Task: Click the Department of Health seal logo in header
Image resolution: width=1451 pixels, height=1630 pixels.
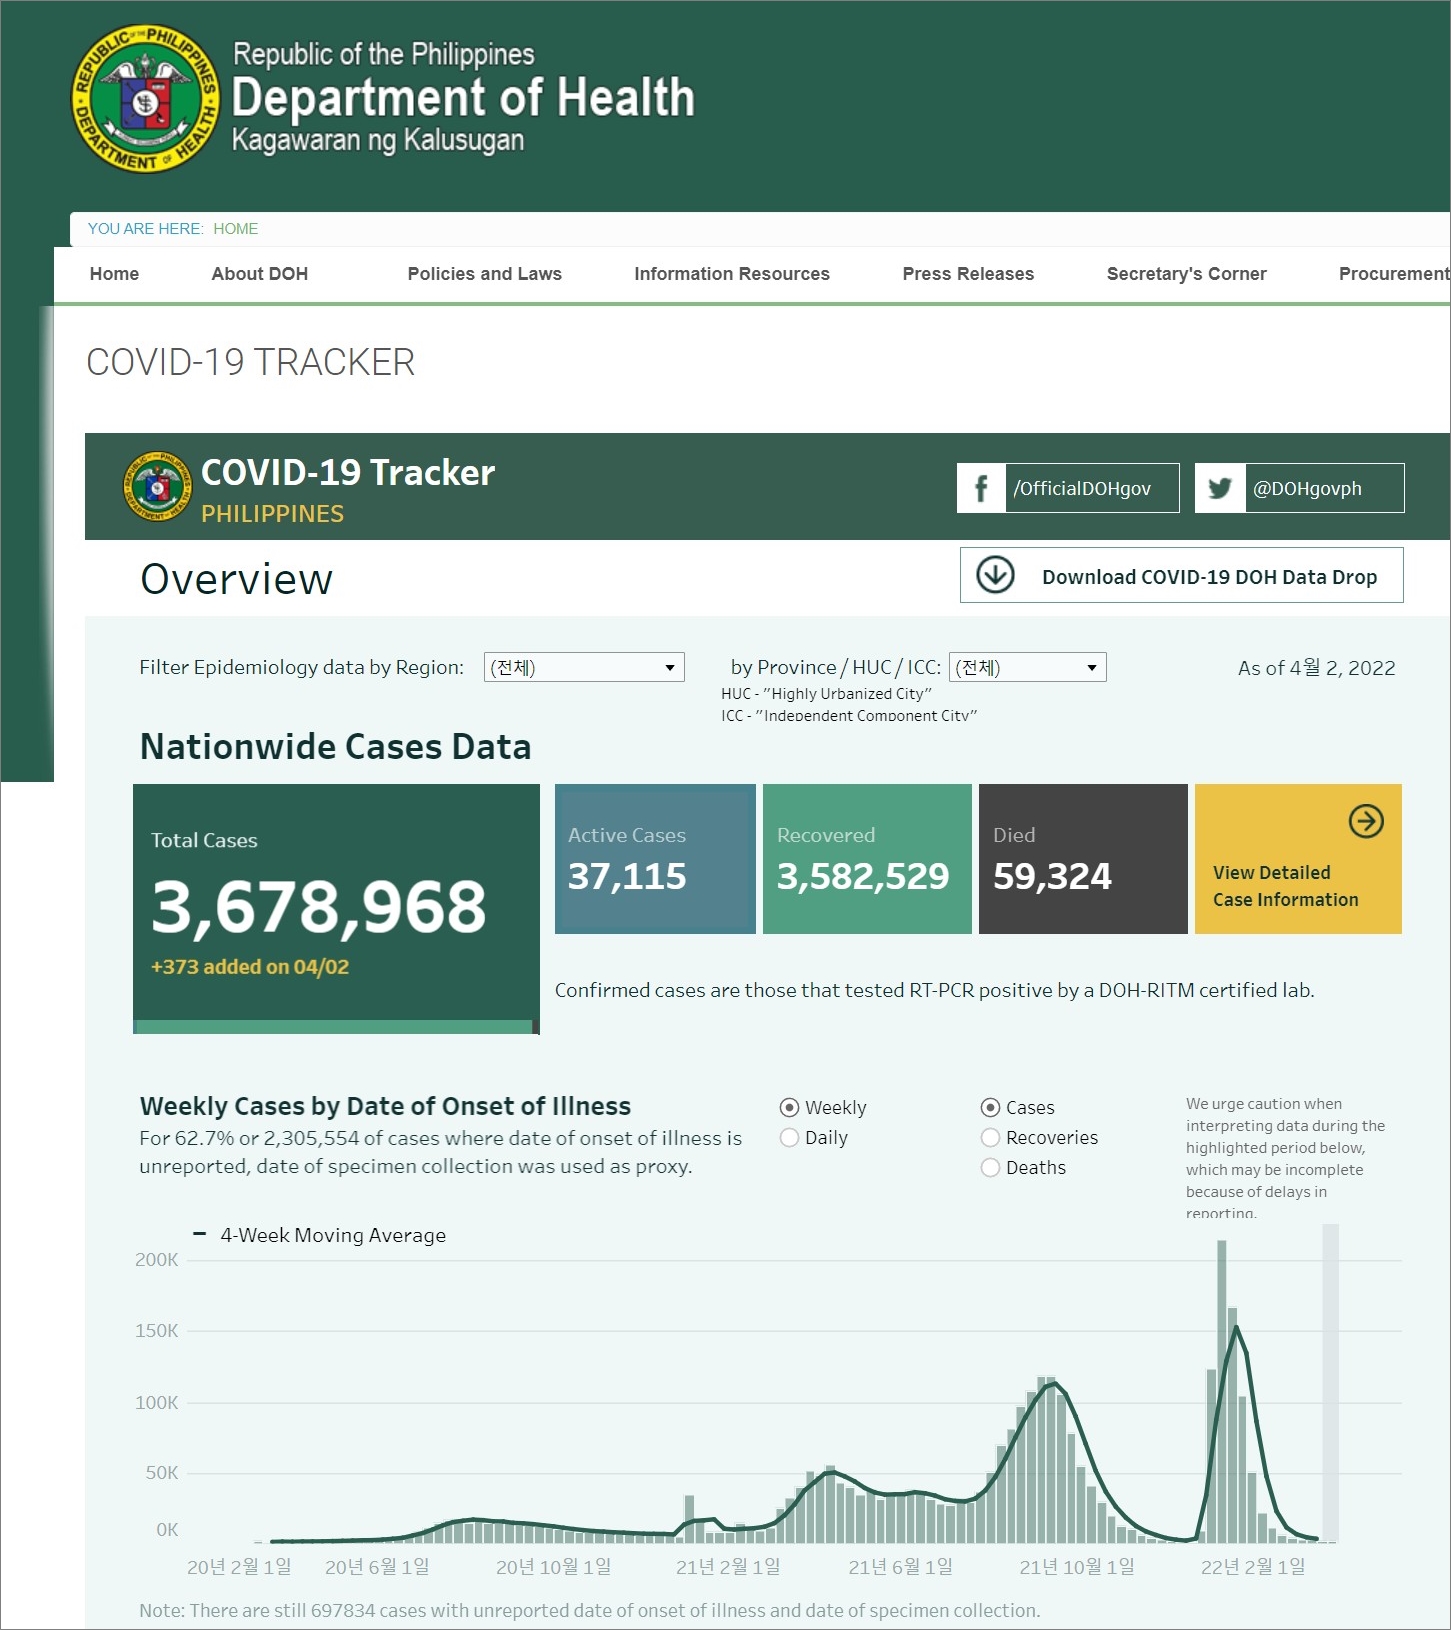Action: click(146, 98)
